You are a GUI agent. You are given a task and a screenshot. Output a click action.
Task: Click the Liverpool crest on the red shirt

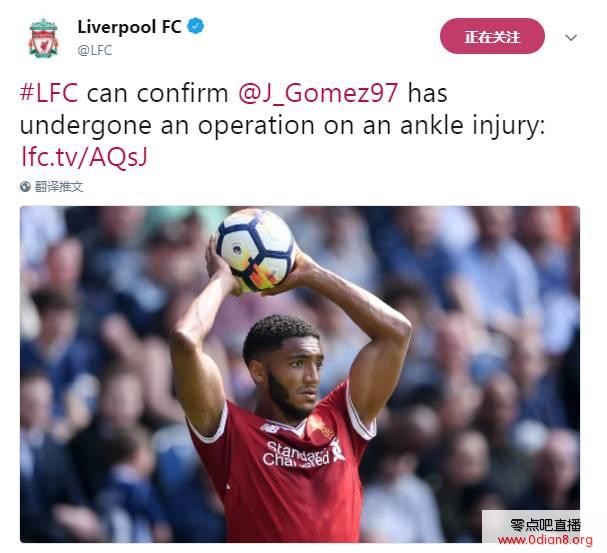point(321,427)
